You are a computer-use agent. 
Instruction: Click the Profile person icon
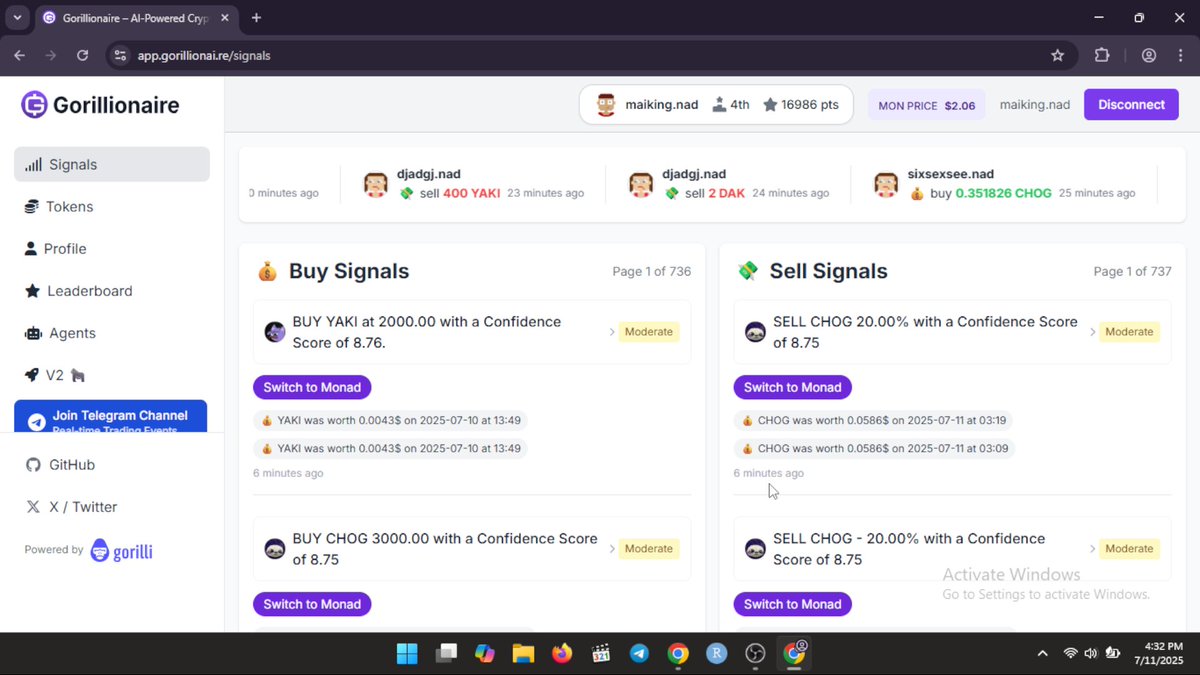click(30, 249)
